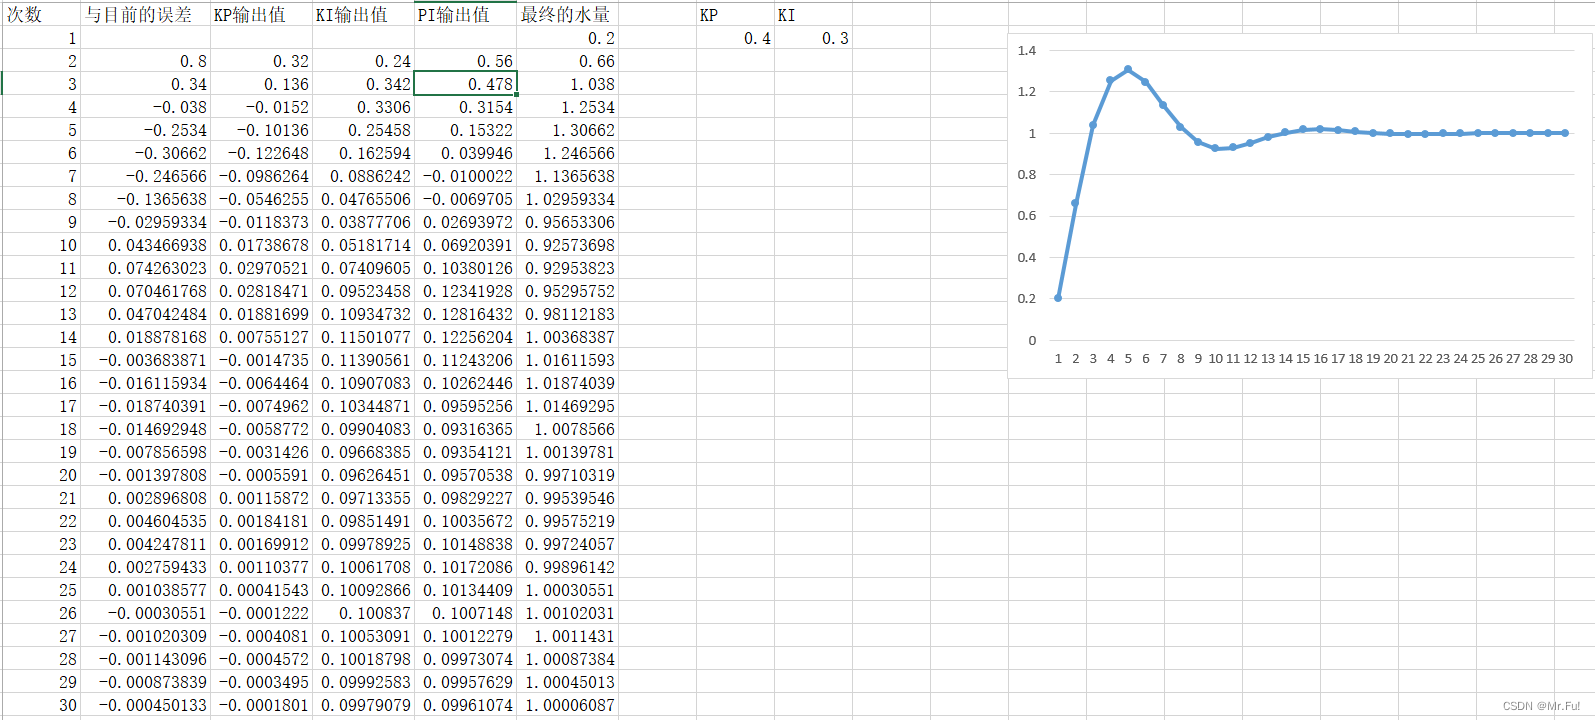Select the 与目前的误差 header cell
This screenshot has height=720, width=1595.
[x=145, y=15]
